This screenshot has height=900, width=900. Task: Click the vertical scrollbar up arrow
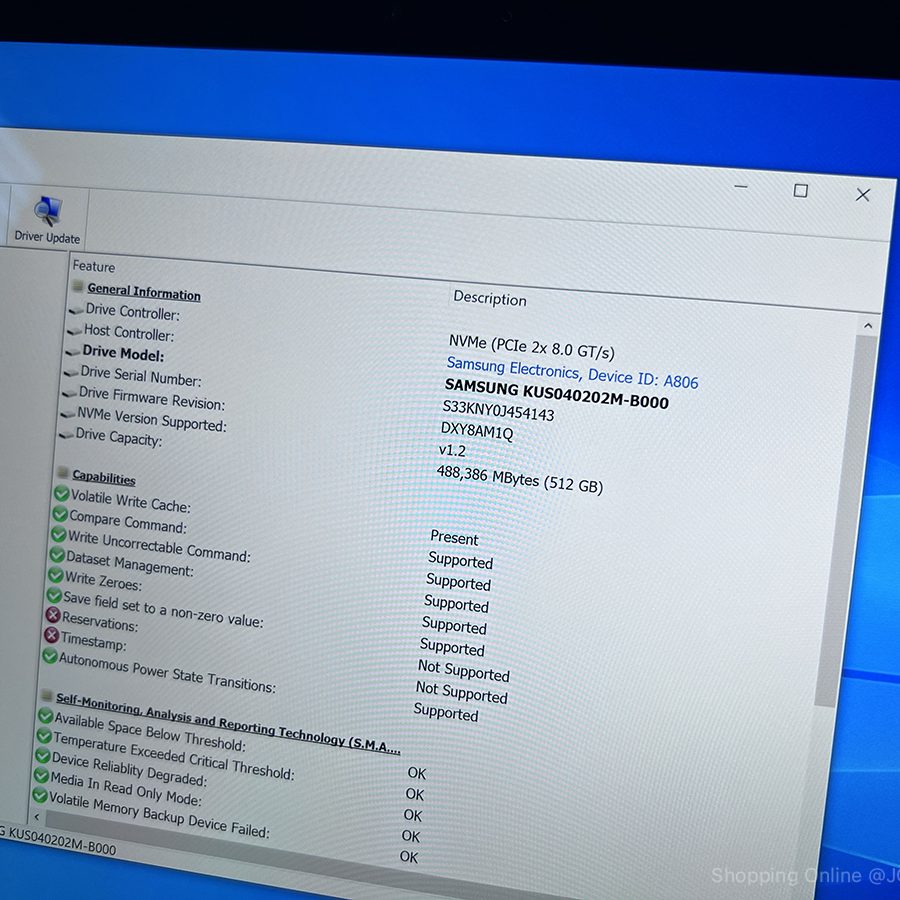click(868, 325)
